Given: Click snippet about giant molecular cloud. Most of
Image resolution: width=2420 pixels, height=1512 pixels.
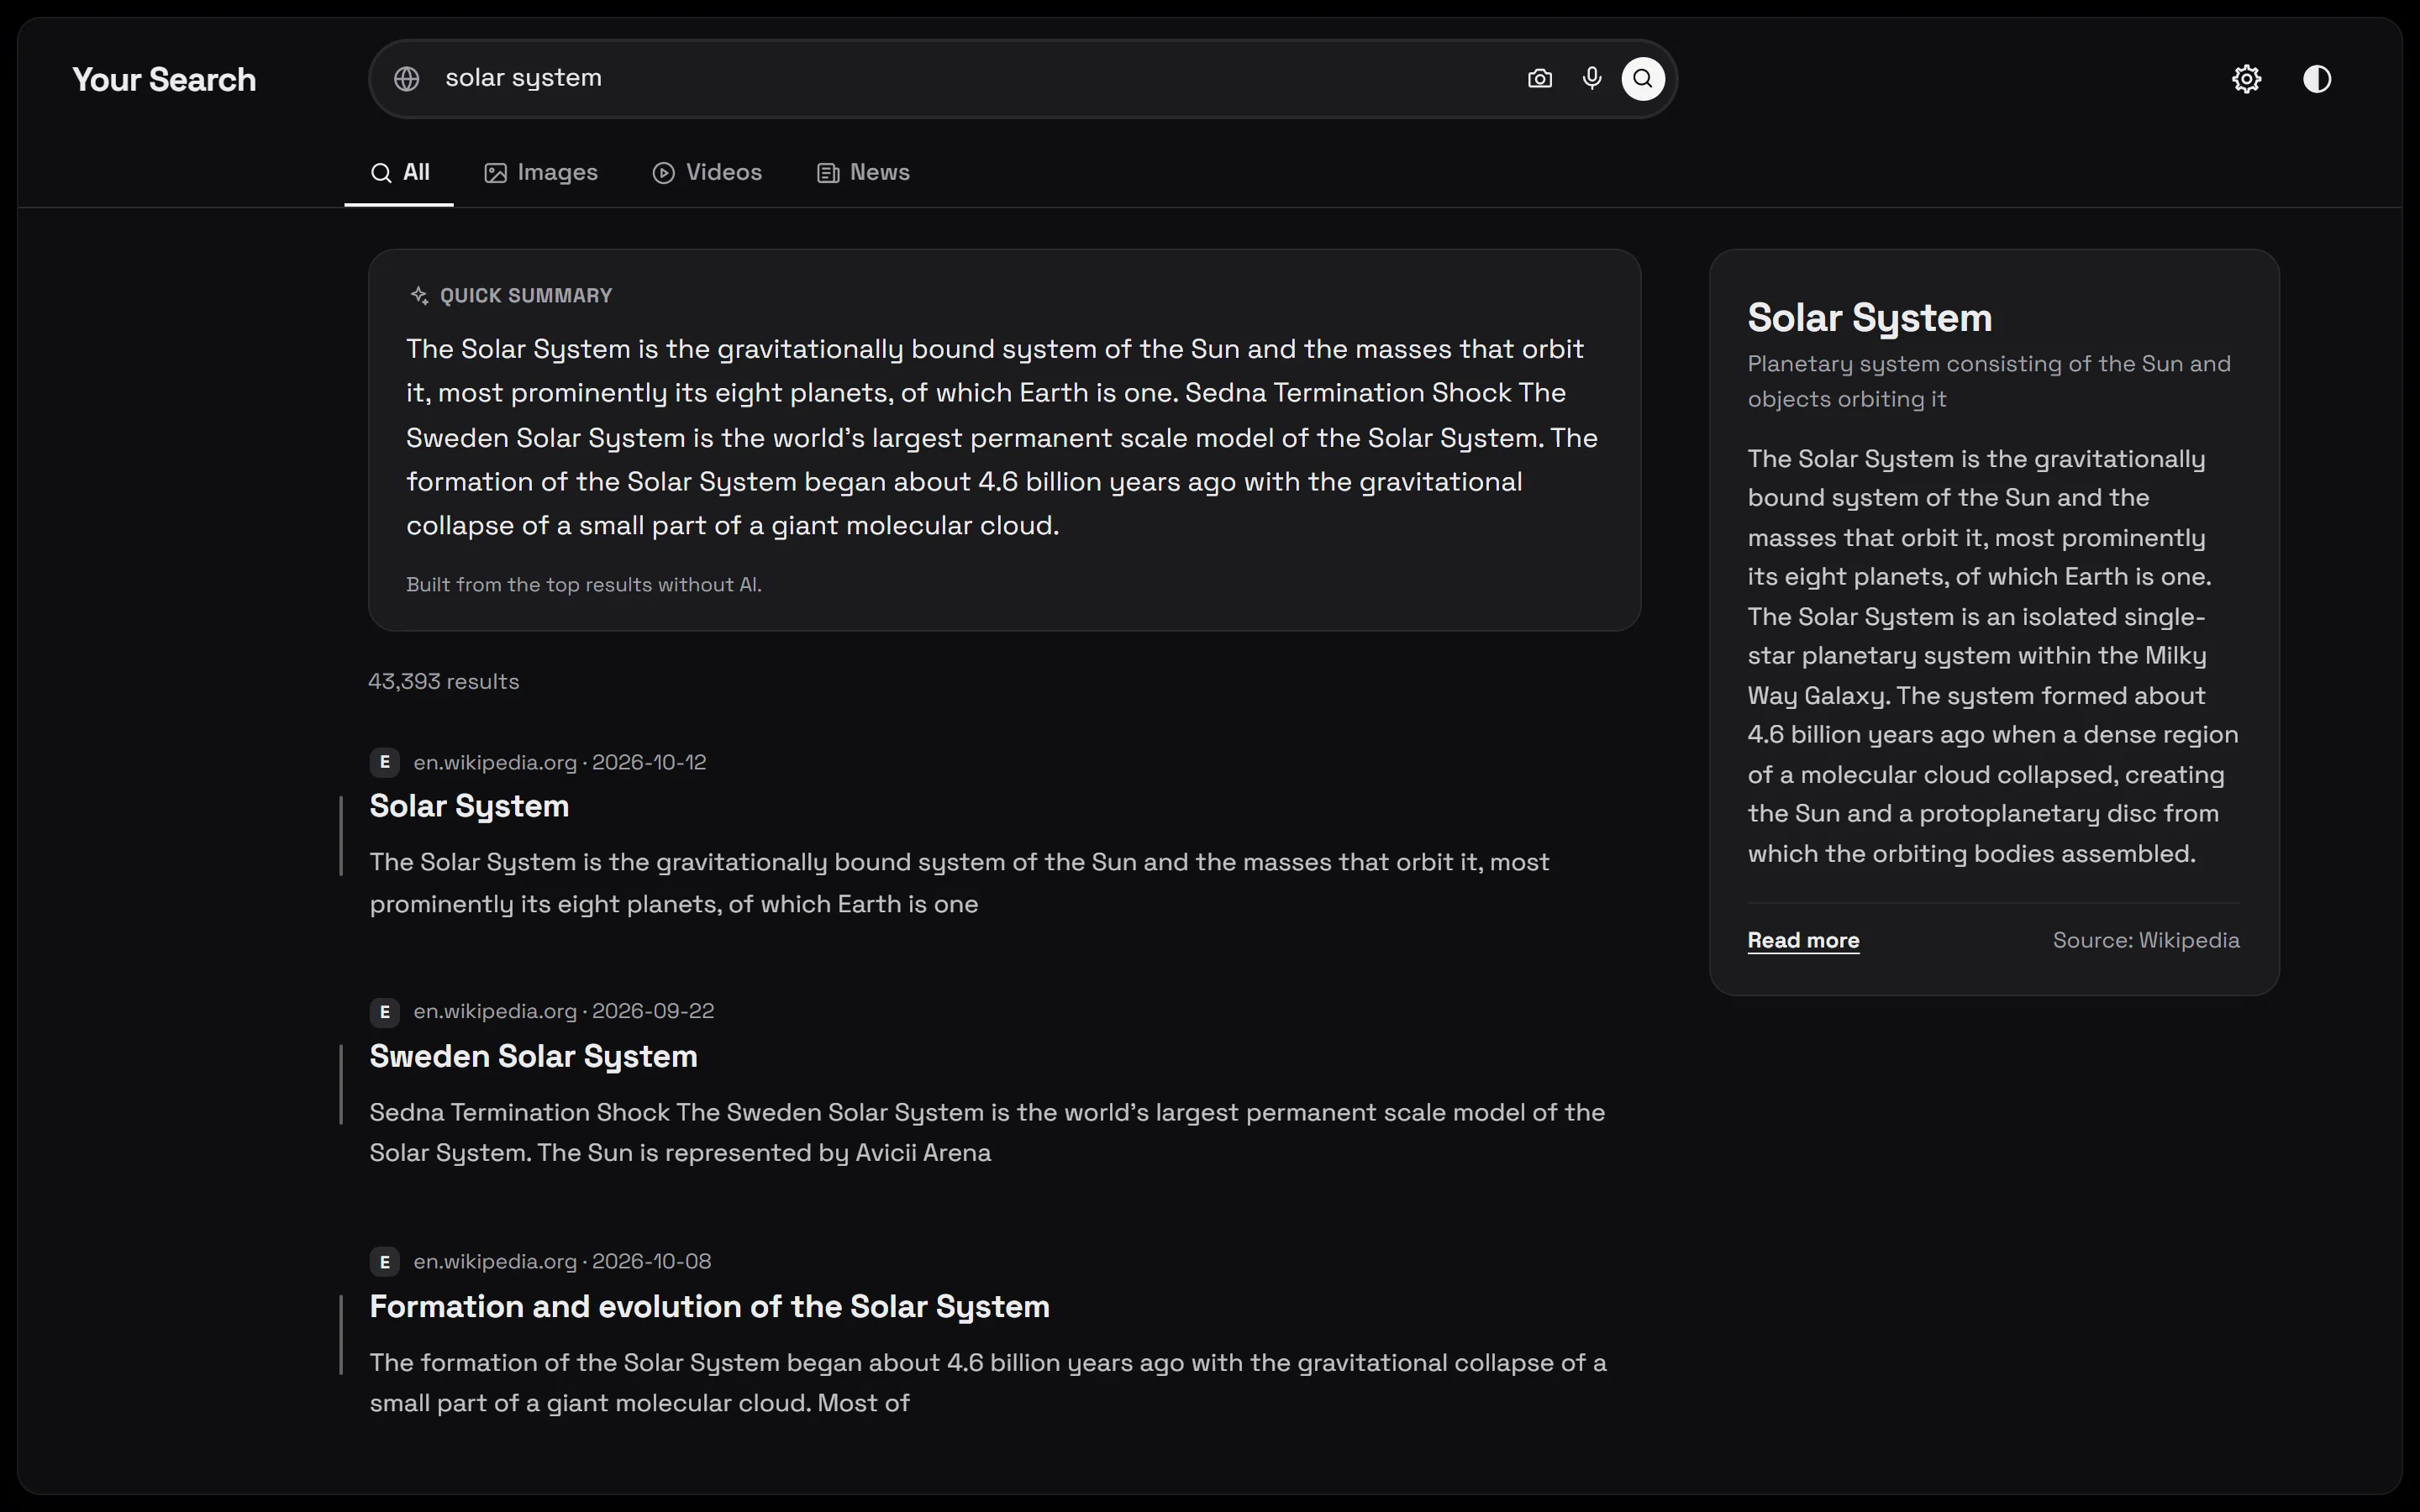Looking at the screenshot, I should [988, 1383].
